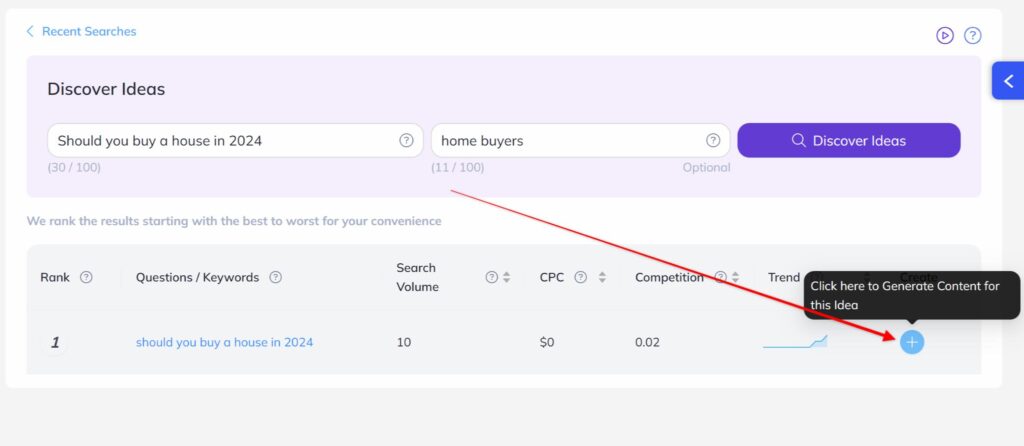Click the 'home buyers' audience input field
Viewport: 1024px width, 446px height.
pos(580,140)
